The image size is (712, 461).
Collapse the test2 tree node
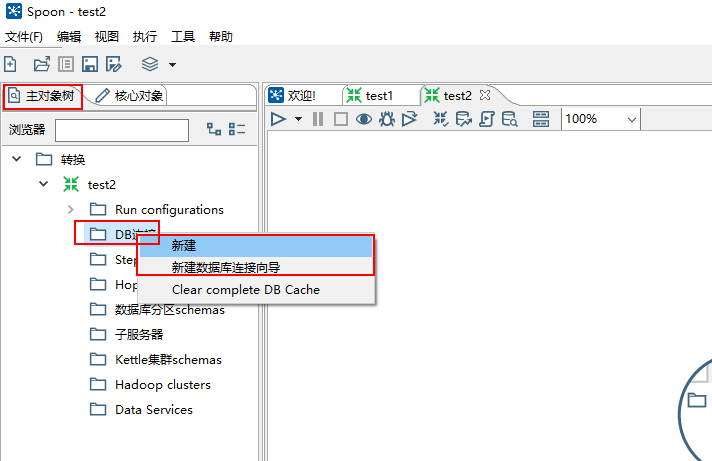44,184
